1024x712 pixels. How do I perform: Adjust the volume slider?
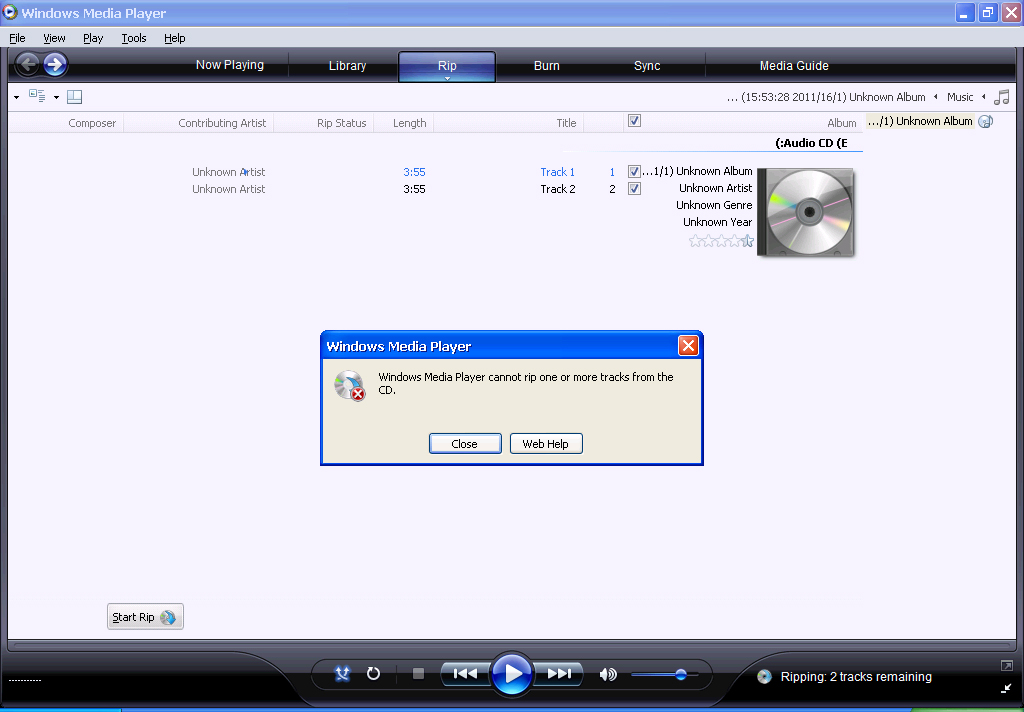pyautogui.click(x=665, y=675)
